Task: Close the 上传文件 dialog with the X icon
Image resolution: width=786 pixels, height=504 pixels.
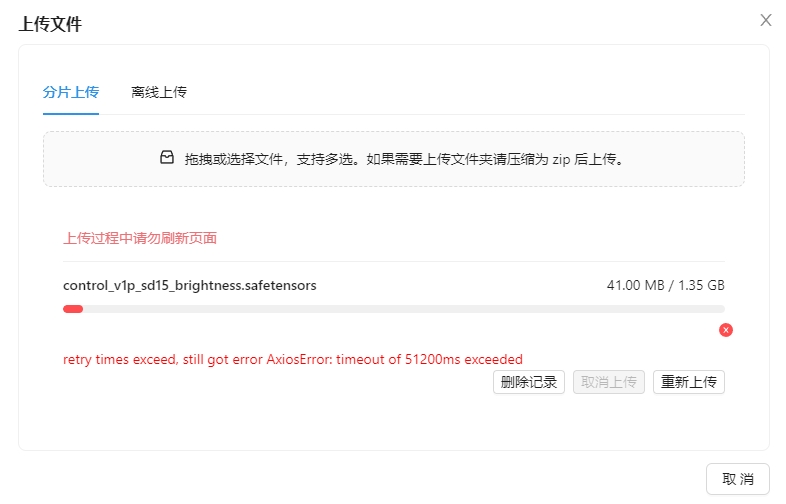Action: (765, 20)
